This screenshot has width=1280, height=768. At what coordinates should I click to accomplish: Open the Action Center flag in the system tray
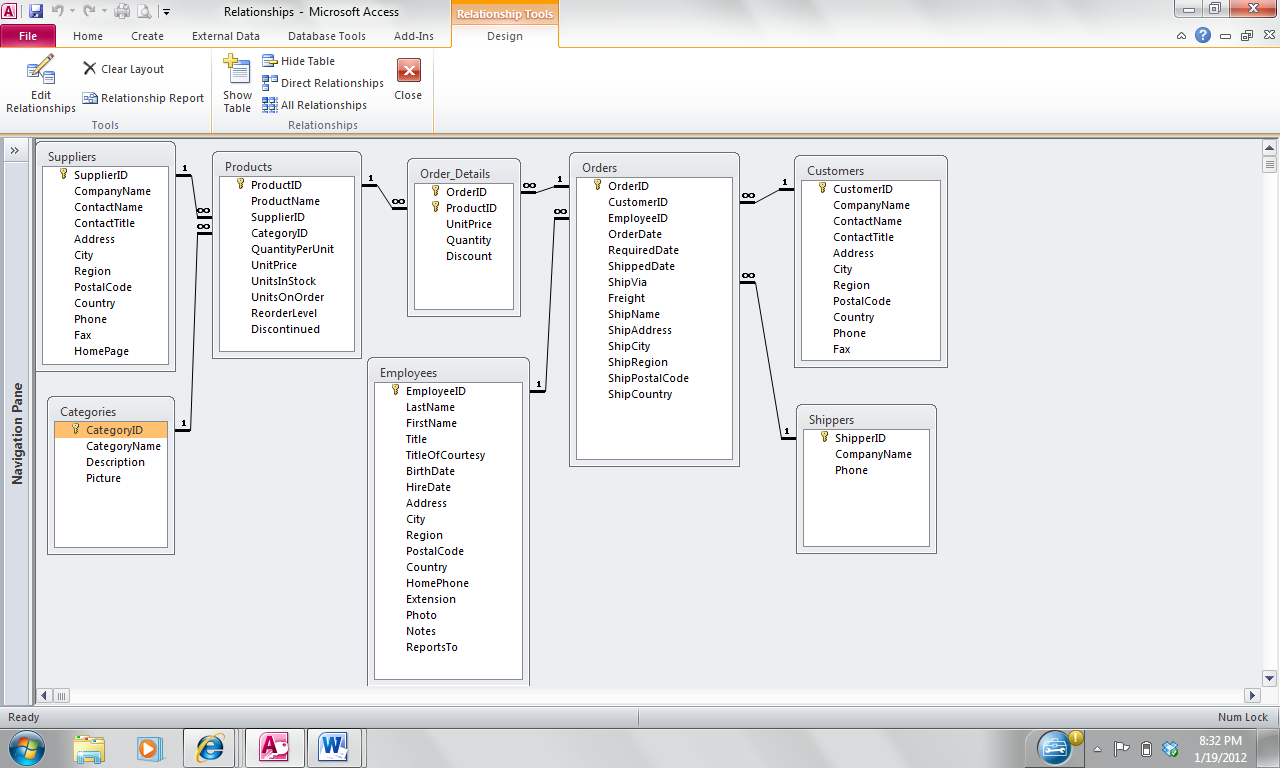click(x=1122, y=748)
